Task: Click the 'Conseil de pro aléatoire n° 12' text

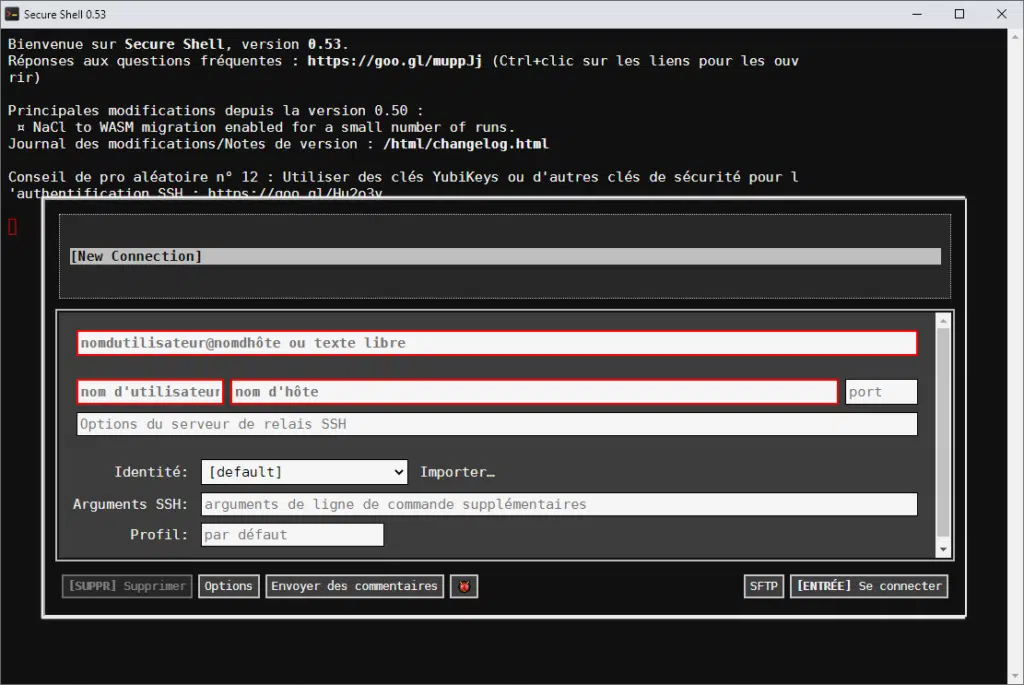Action: [133, 177]
